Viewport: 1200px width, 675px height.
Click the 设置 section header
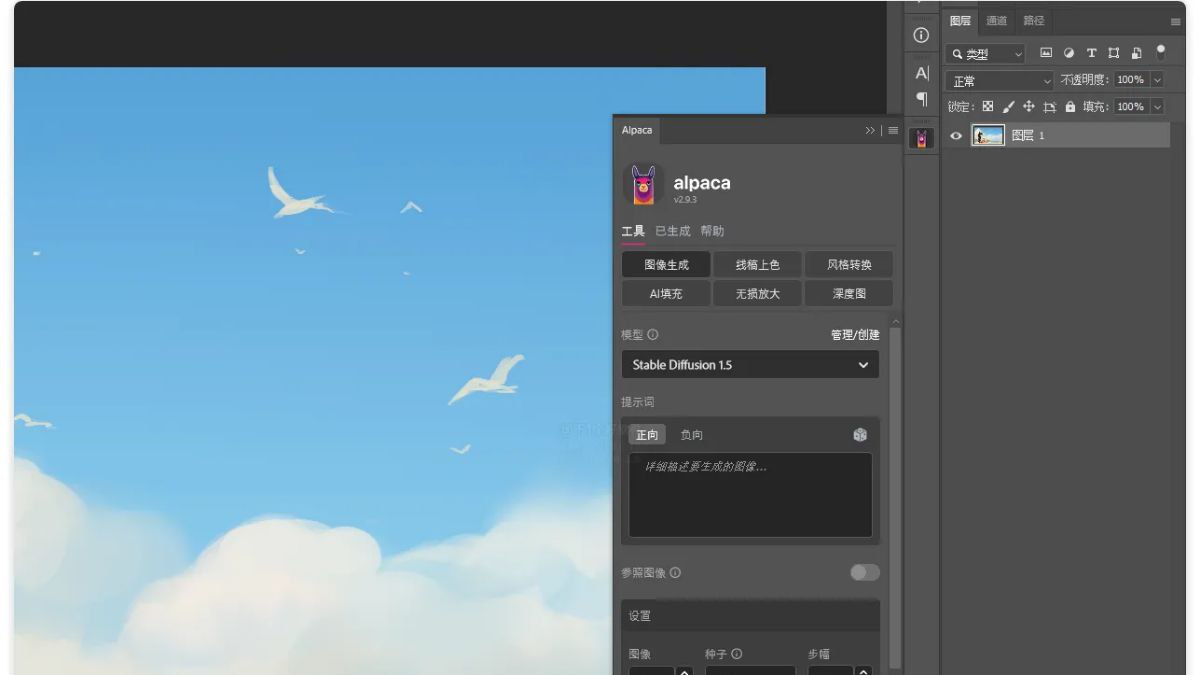click(x=750, y=615)
